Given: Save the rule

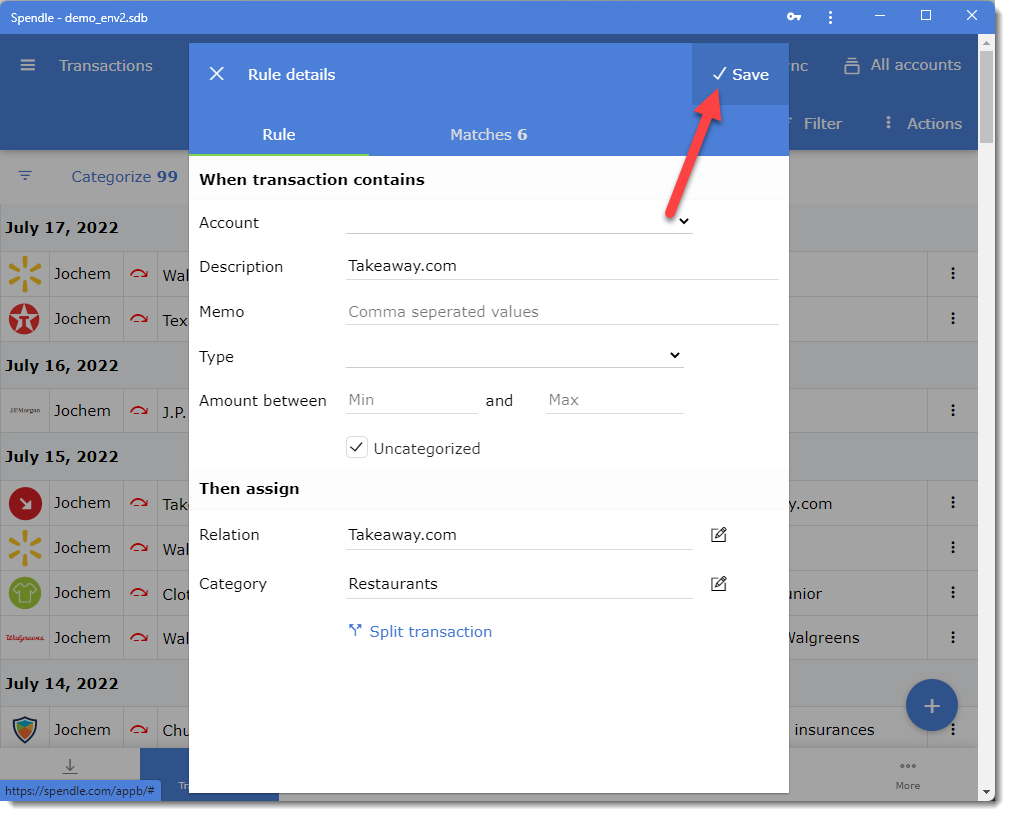Looking at the screenshot, I should pos(740,74).
